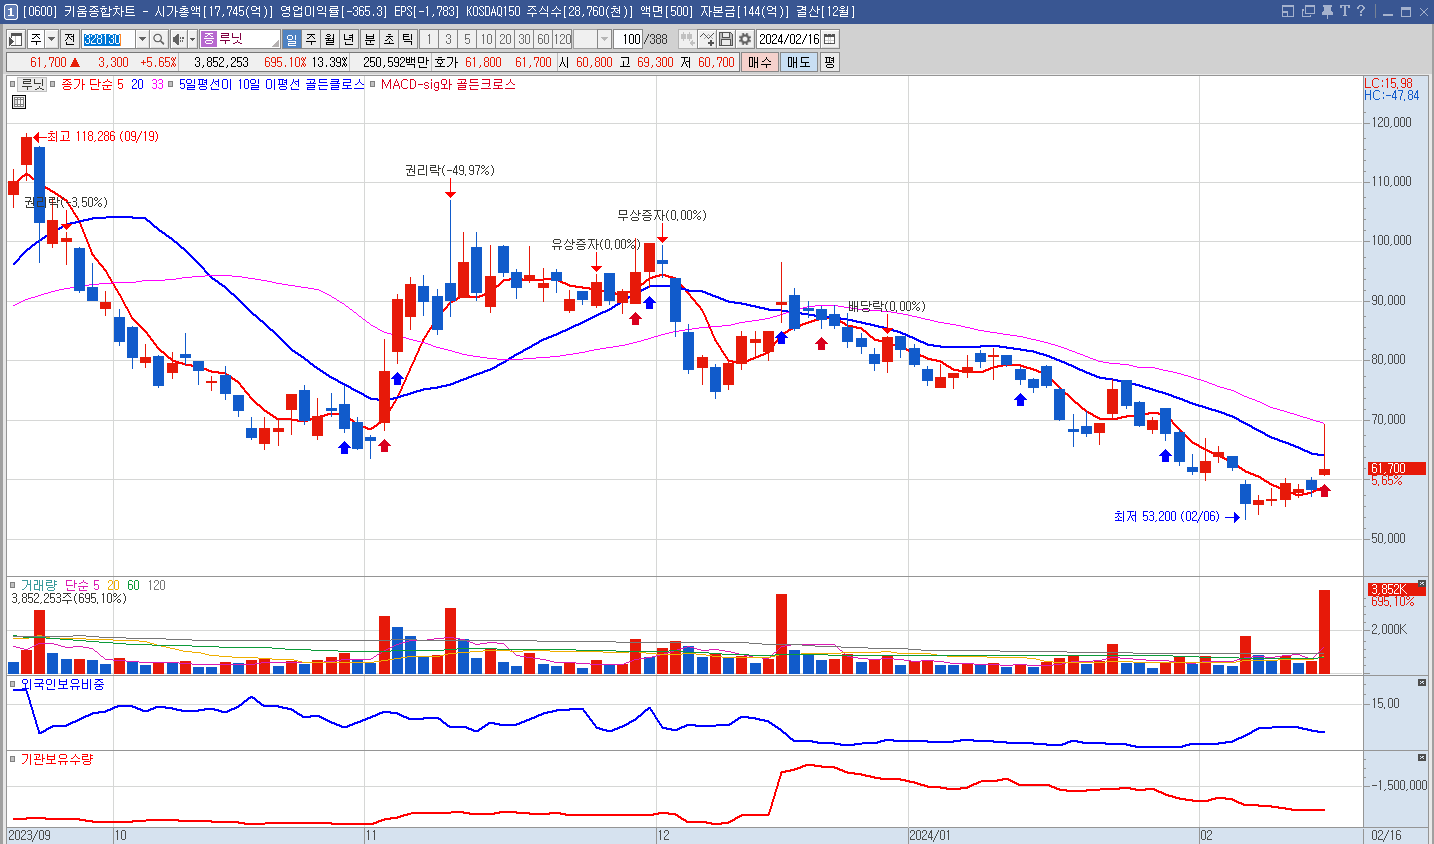Switch to the 월 monthly period
Image resolution: width=1434 pixels, height=844 pixels.
coord(330,39)
